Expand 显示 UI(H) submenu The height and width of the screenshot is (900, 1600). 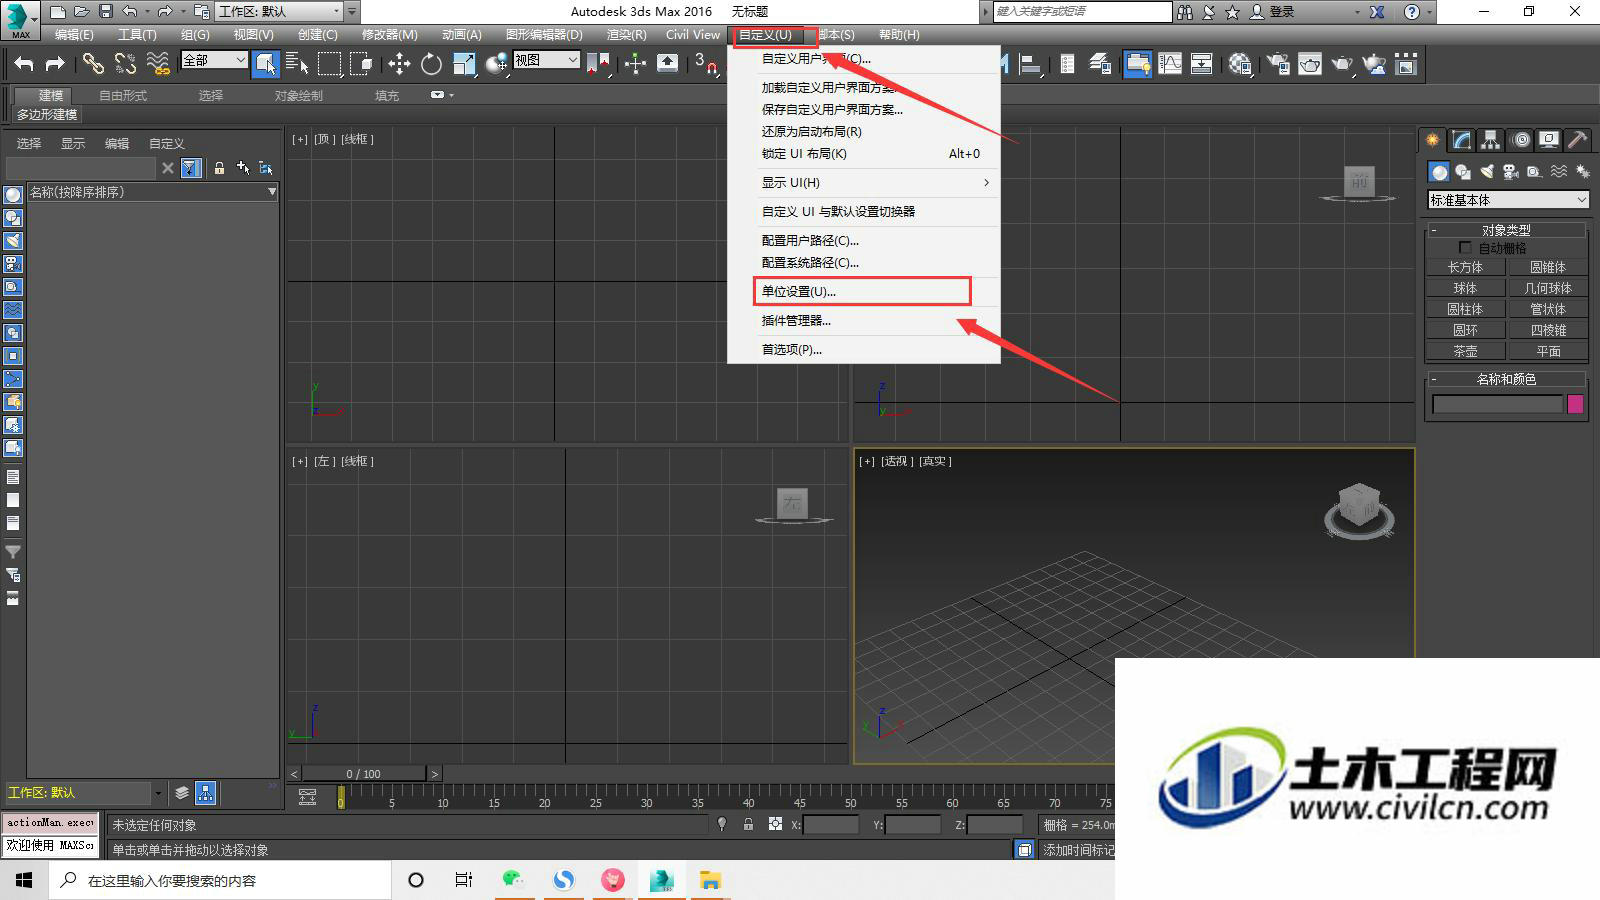(863, 182)
